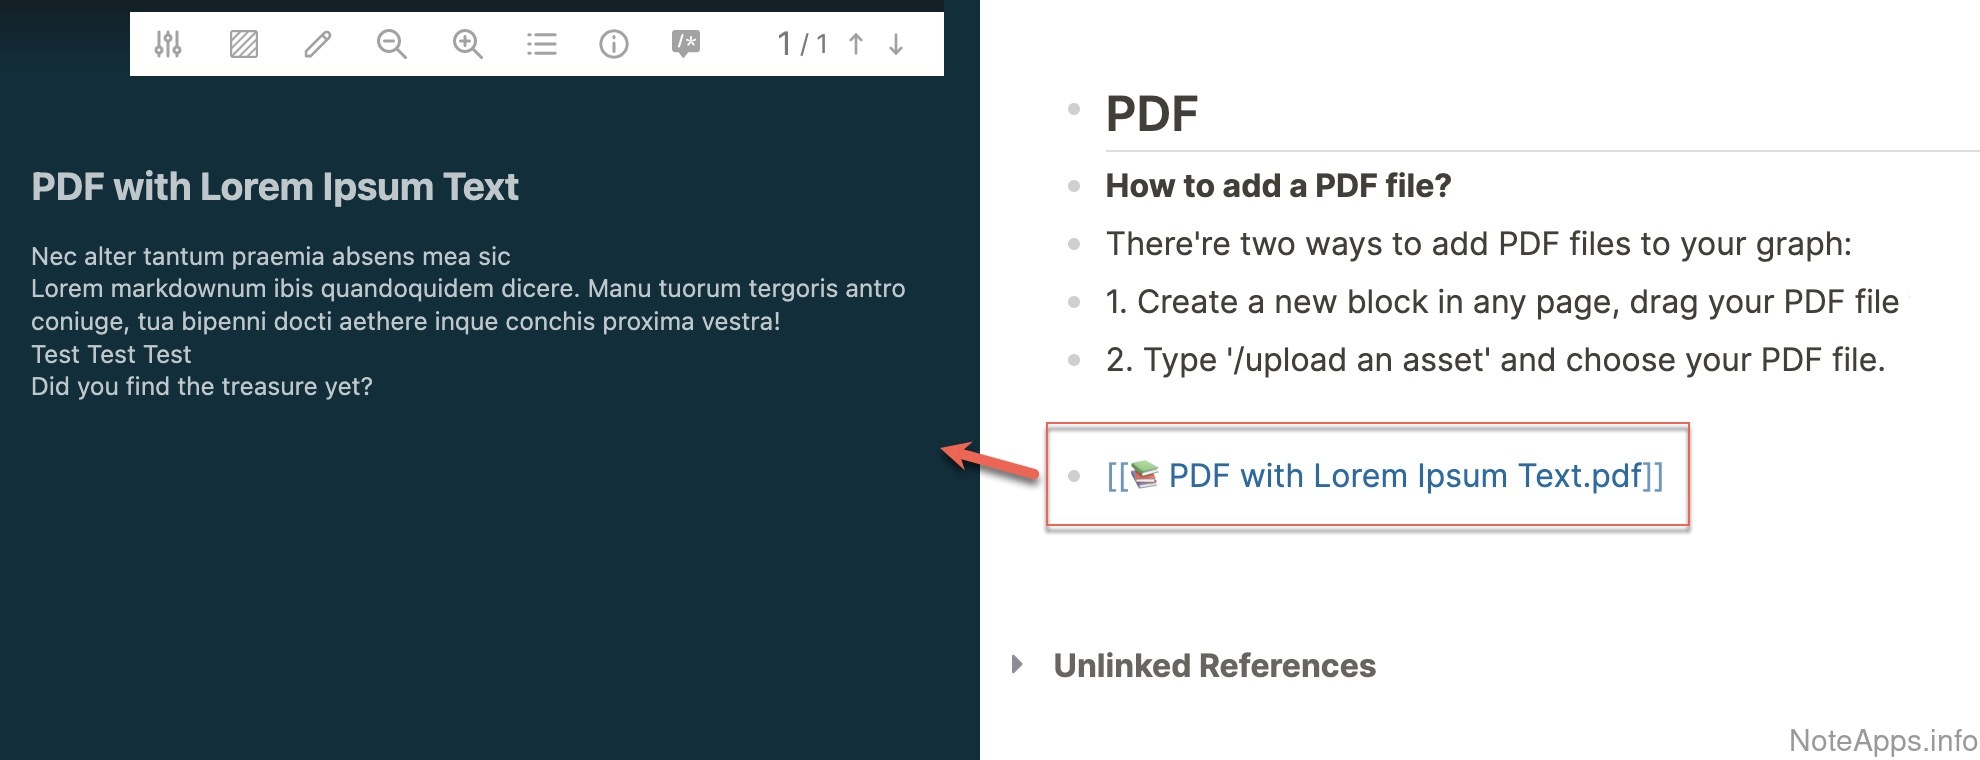The height and width of the screenshot is (760, 1980).
Task: Click 'Did you find the treasure yet?' line
Action: tap(202, 387)
